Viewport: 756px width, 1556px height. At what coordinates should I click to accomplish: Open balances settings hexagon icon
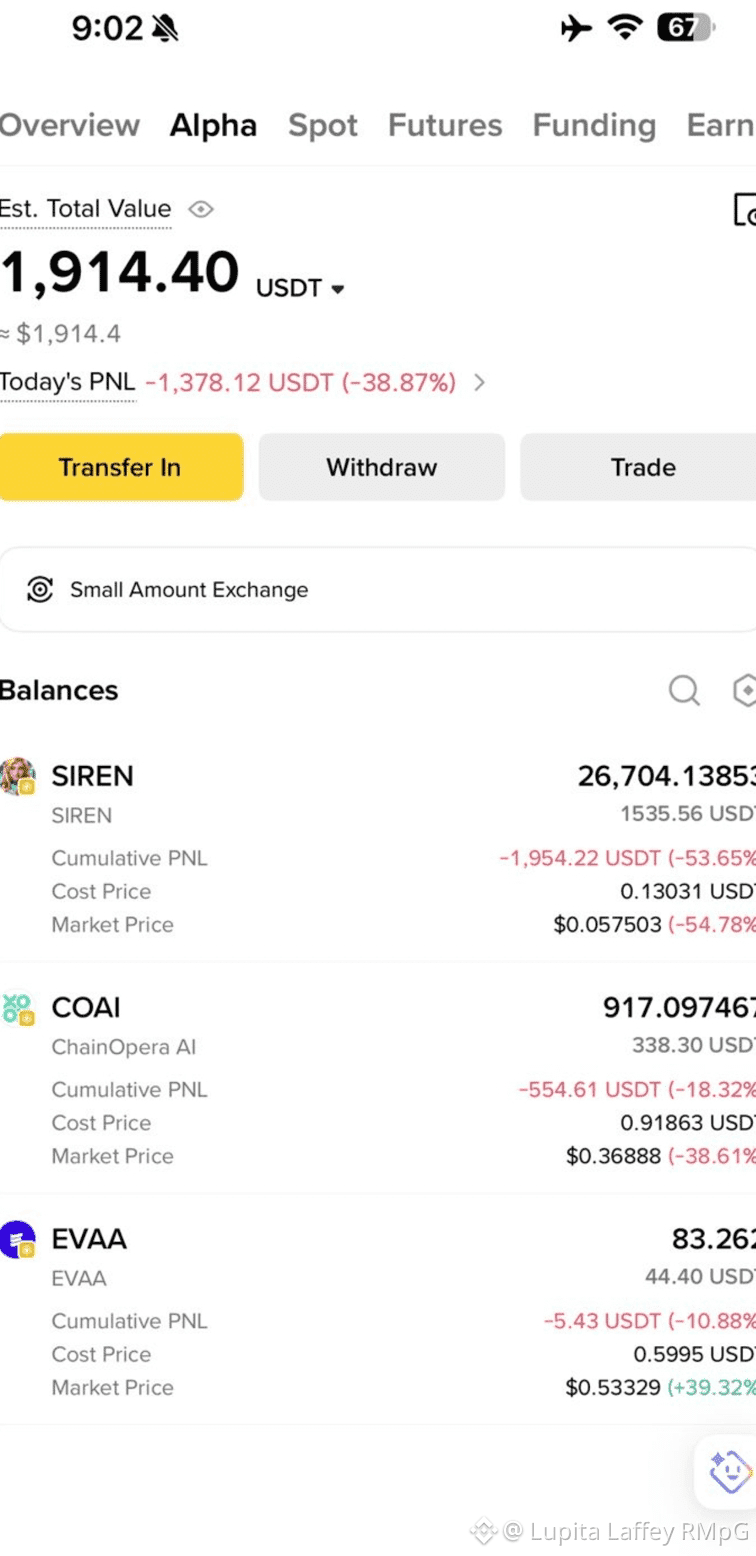coord(744,690)
